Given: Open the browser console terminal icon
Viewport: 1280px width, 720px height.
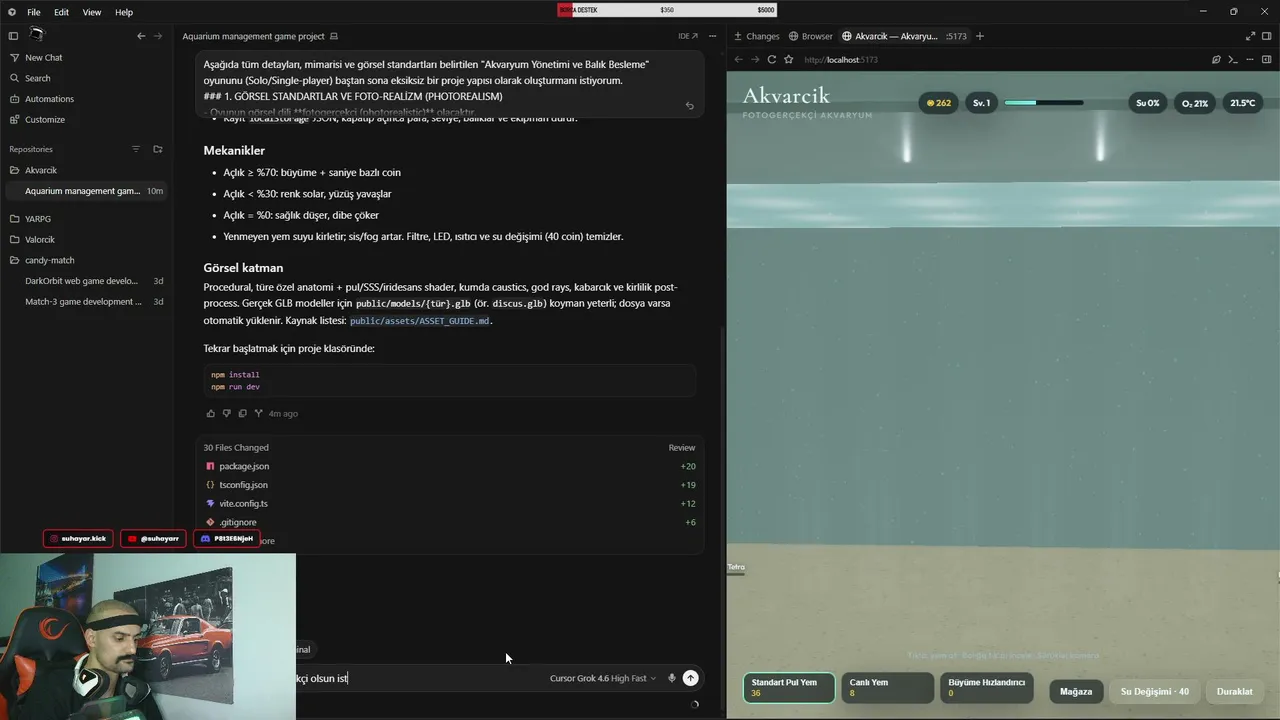Looking at the screenshot, I should click(x=1233, y=59).
